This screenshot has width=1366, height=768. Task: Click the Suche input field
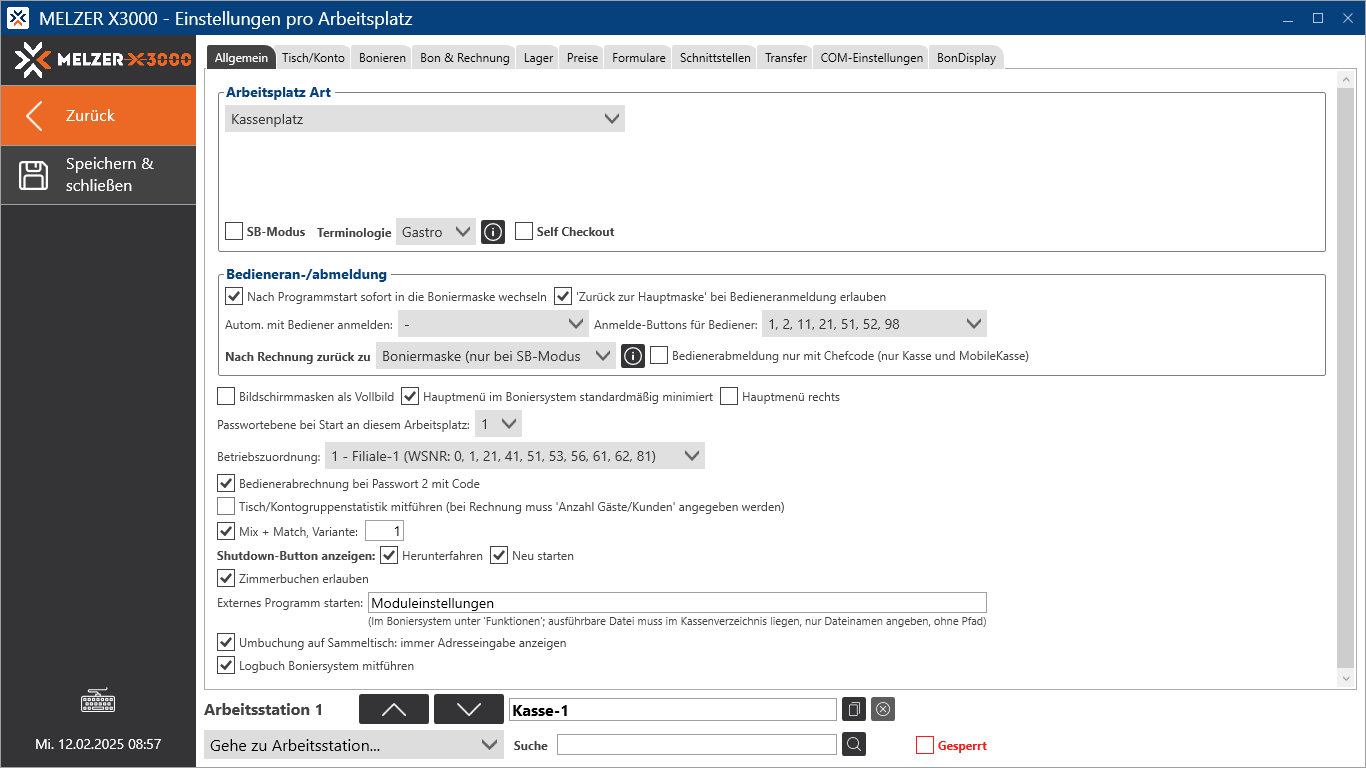[x=696, y=745]
